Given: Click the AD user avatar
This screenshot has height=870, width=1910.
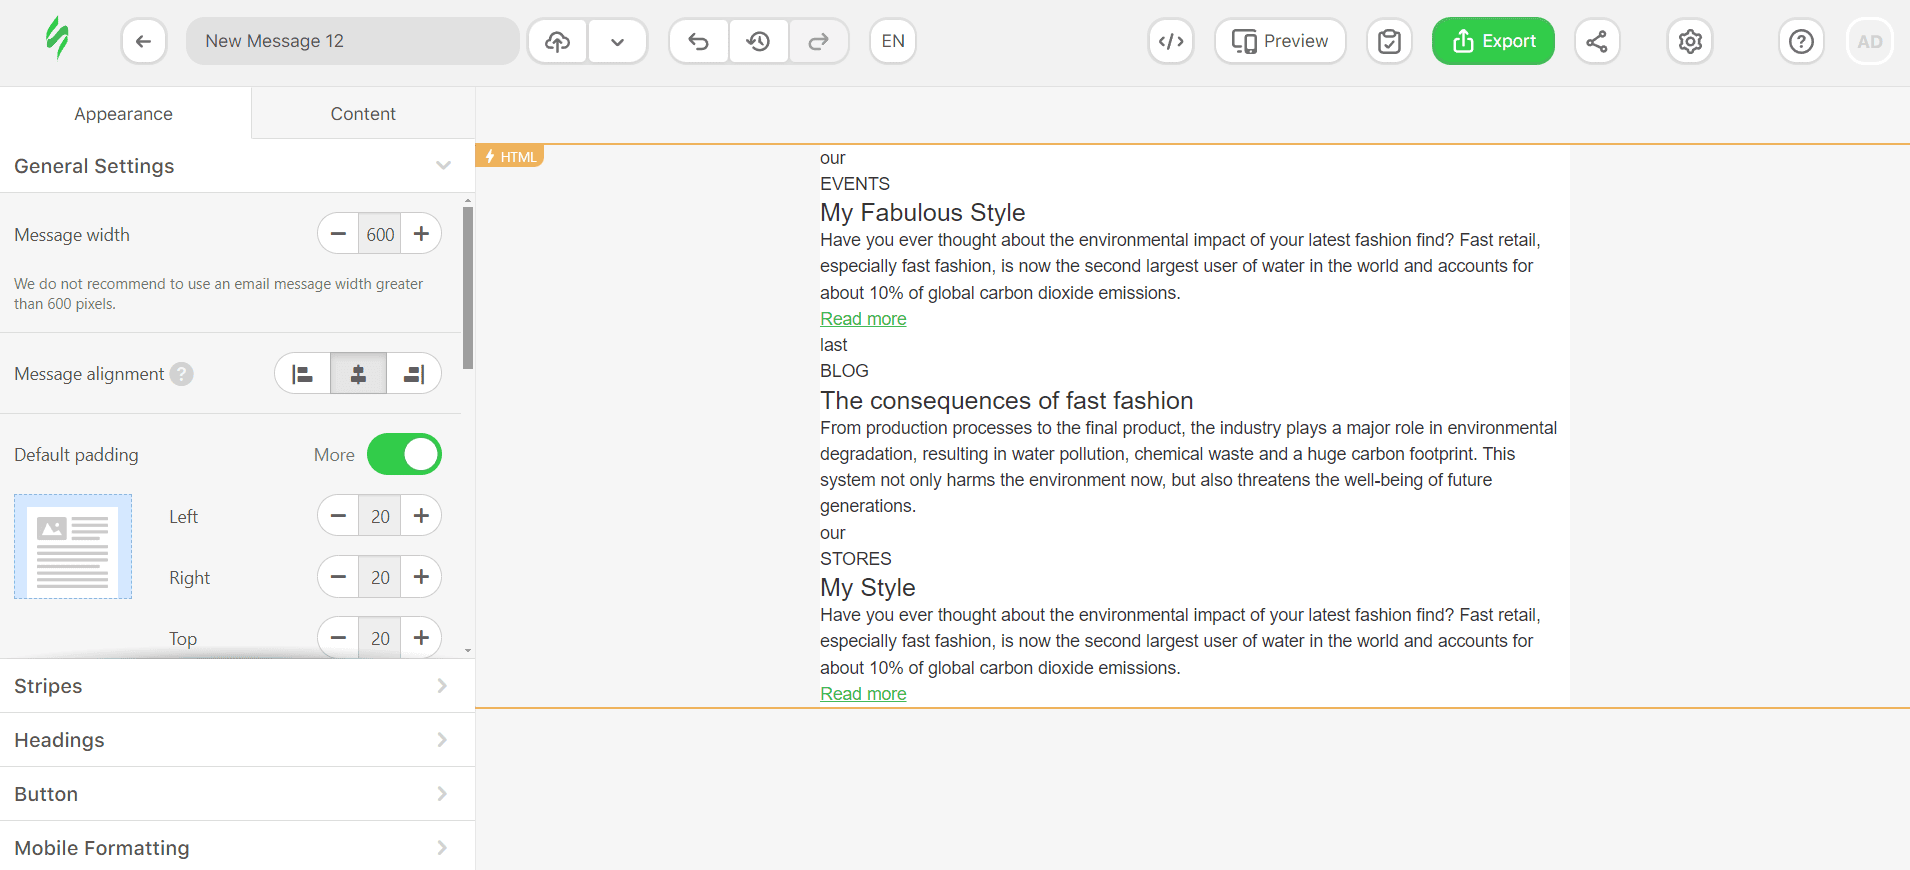Looking at the screenshot, I should click(x=1870, y=41).
